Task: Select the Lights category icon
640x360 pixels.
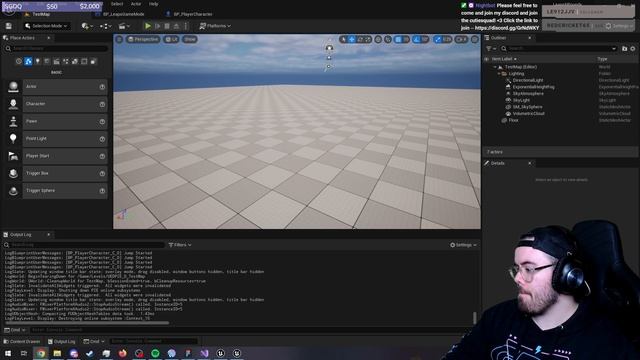Action: pos(38,61)
